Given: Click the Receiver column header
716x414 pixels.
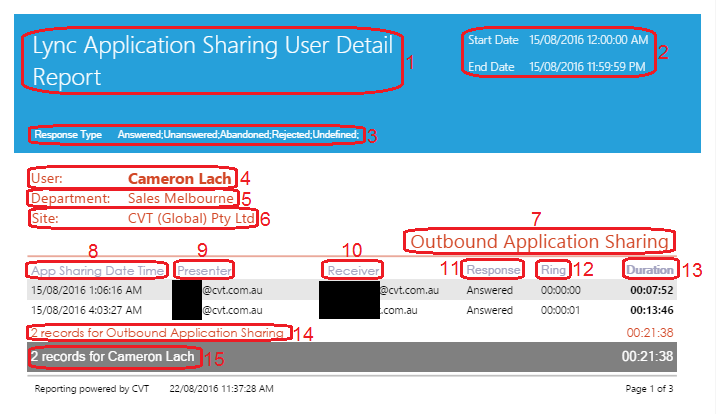Looking at the screenshot, I should point(353,271).
